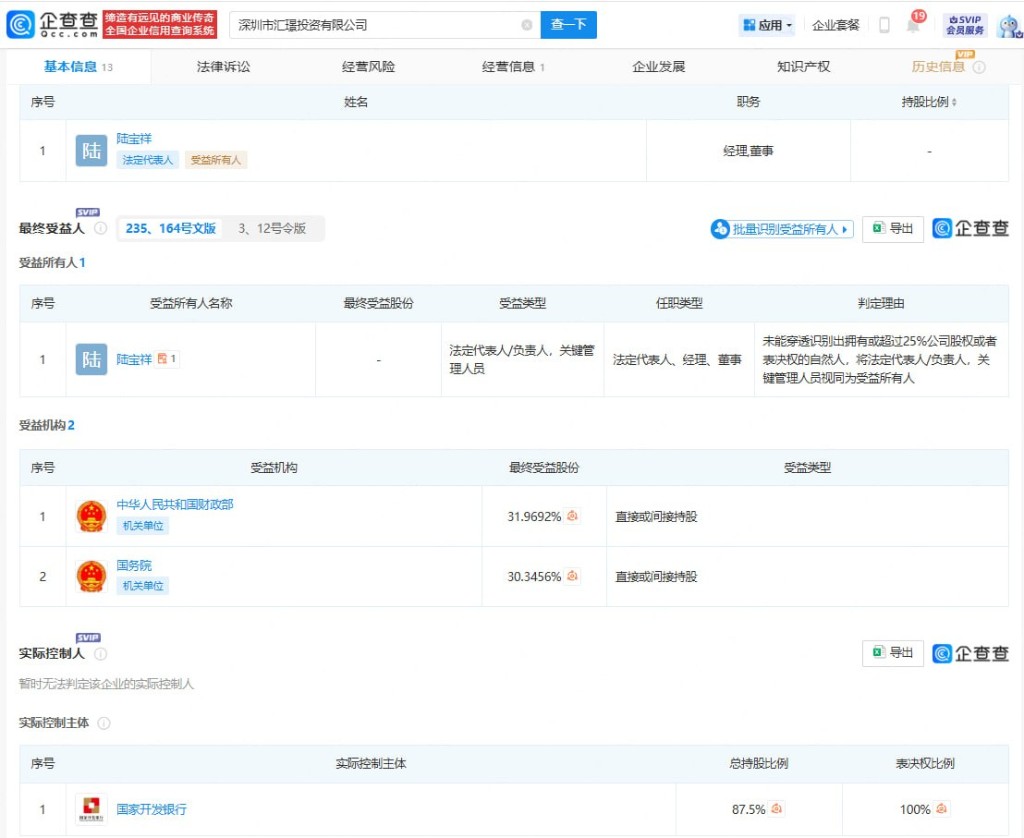Viewport: 1024px width, 838px height.
Task: Export 最终受益人 table with 导出
Action: 893,229
